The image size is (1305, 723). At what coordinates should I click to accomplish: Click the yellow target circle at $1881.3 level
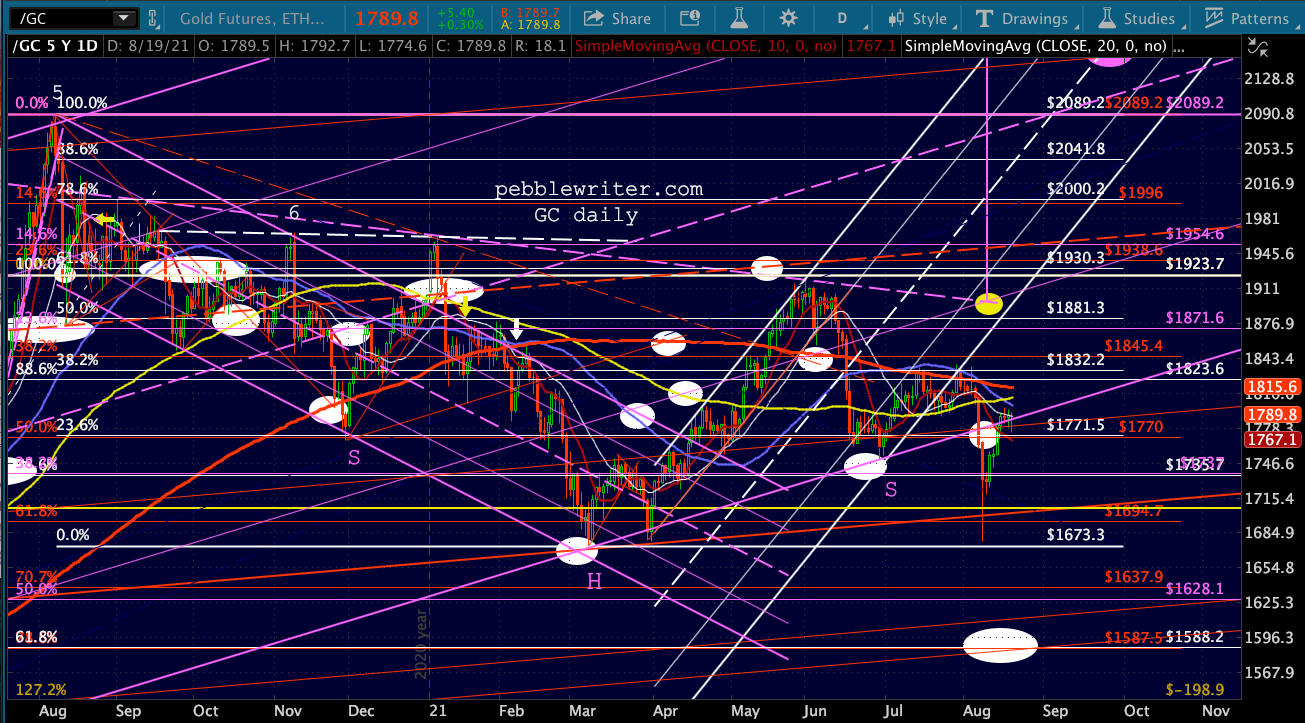989,303
